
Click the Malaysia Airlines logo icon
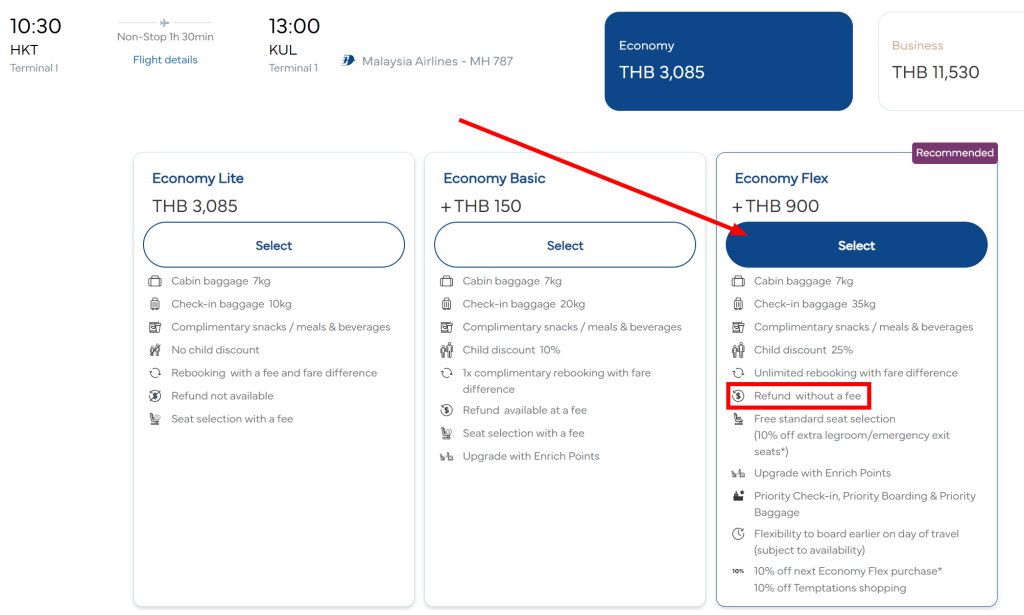click(348, 61)
